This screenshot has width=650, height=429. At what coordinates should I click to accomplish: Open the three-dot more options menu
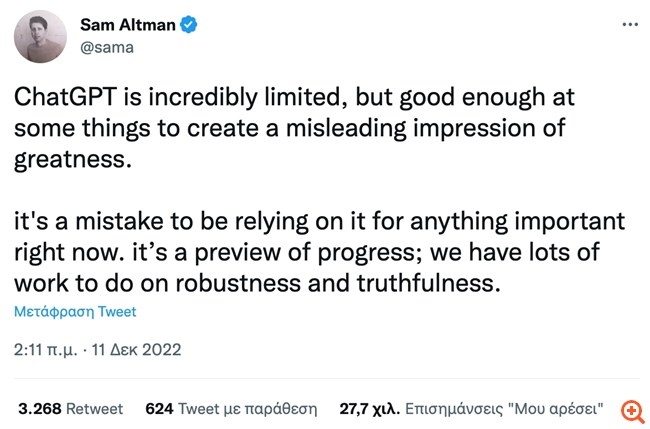point(630,24)
